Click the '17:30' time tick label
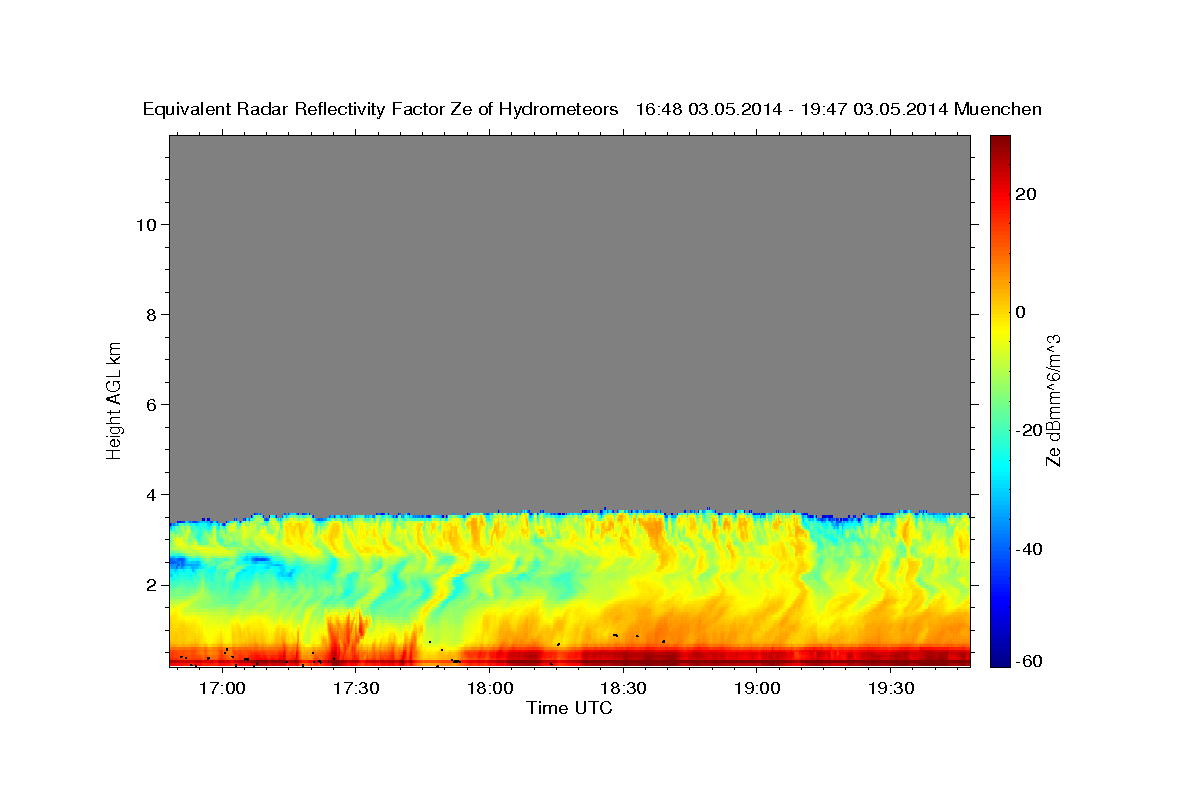This screenshot has width=1200, height=800. [x=356, y=689]
